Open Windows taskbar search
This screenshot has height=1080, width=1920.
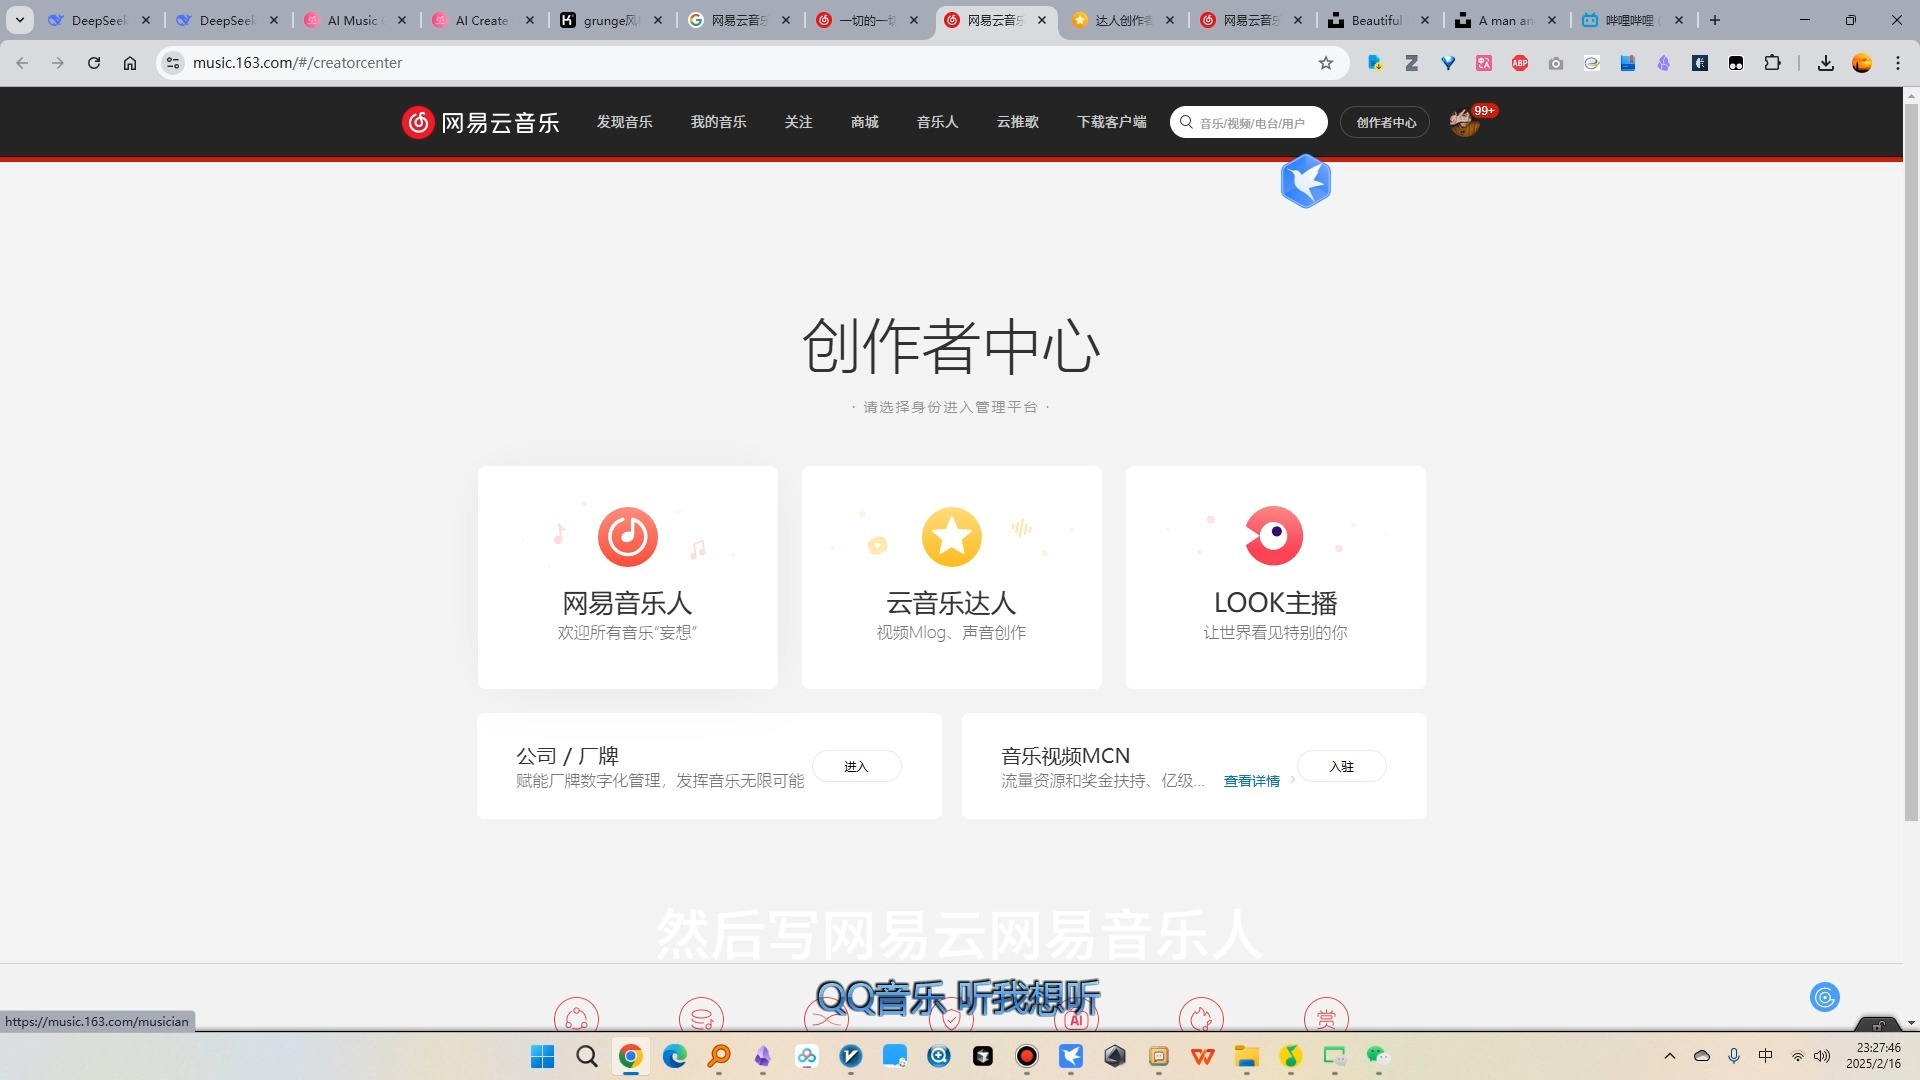pyautogui.click(x=587, y=1056)
